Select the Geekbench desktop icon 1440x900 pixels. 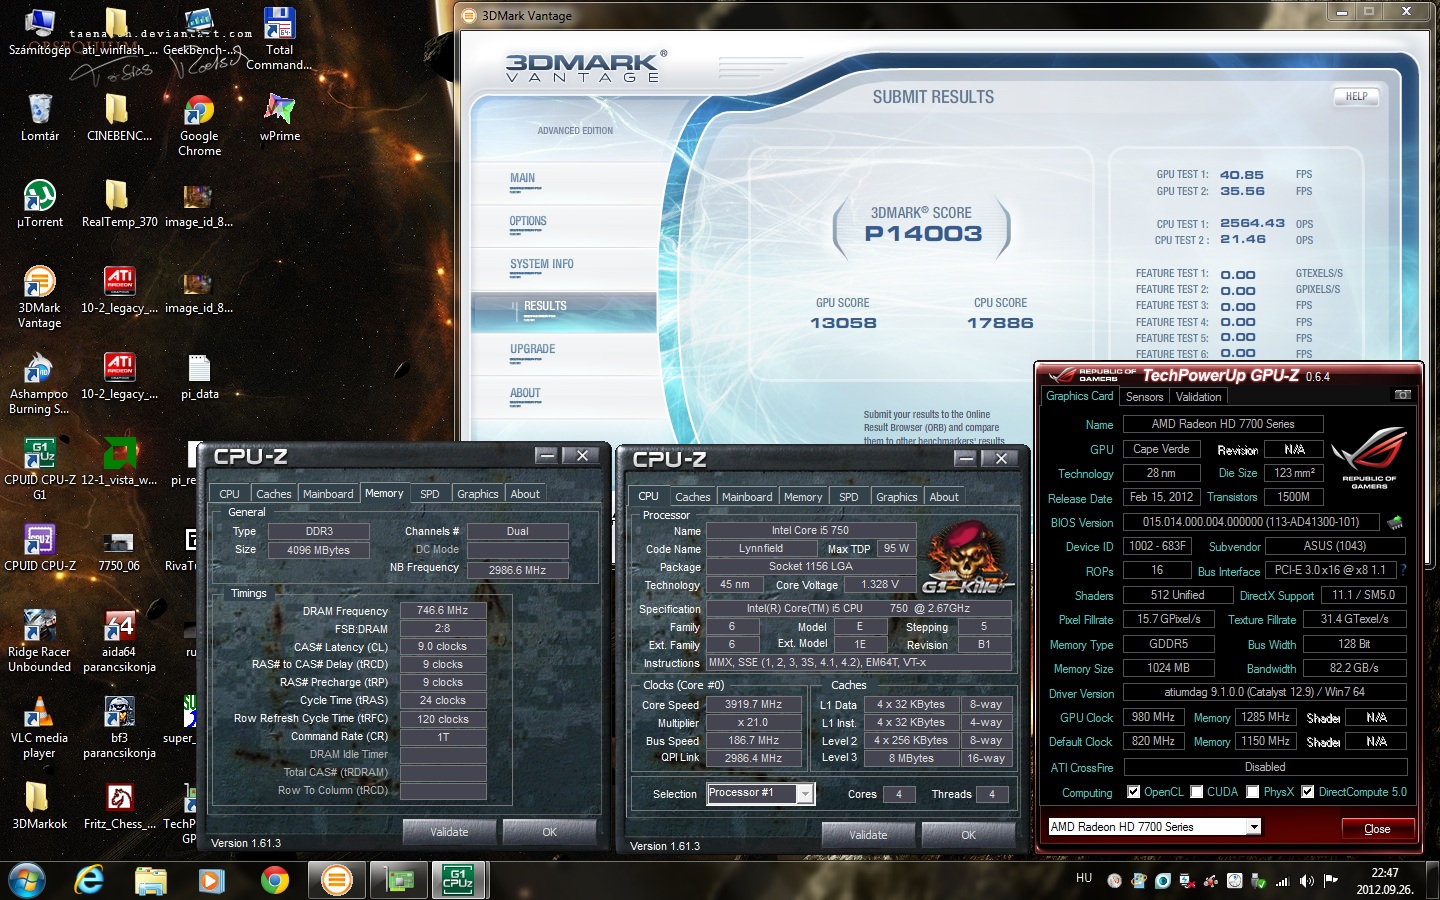tap(199, 32)
